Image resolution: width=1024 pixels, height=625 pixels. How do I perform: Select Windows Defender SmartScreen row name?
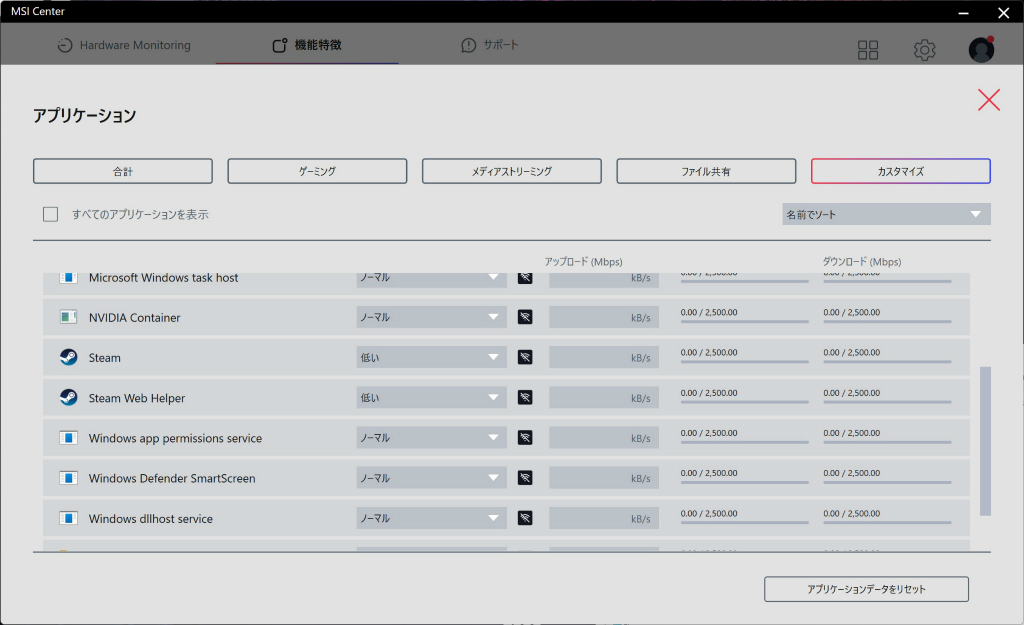(172, 478)
